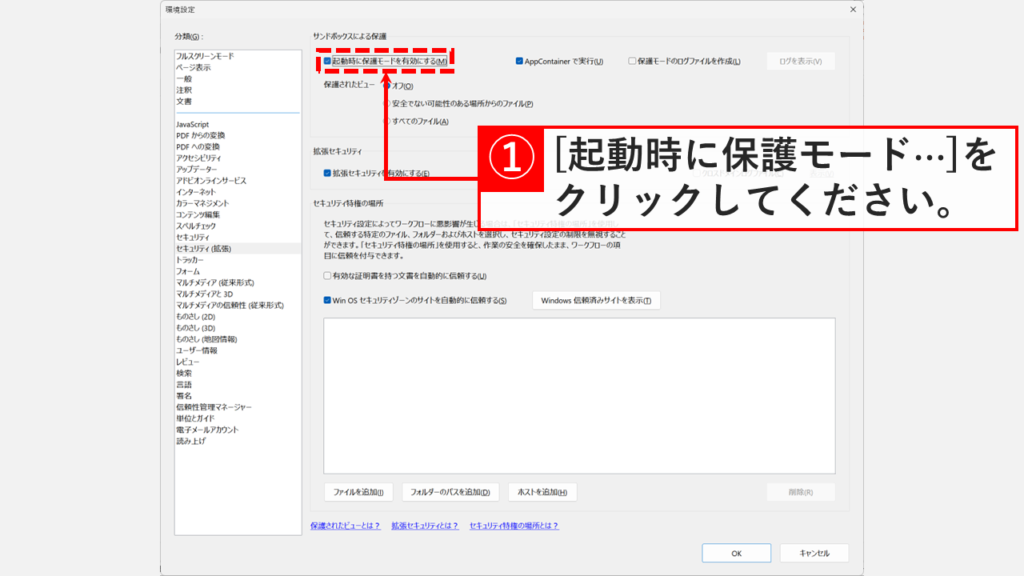Toggle AppContainer で実行 checkbox
Viewport: 1024px width, 576px height.
pos(519,61)
